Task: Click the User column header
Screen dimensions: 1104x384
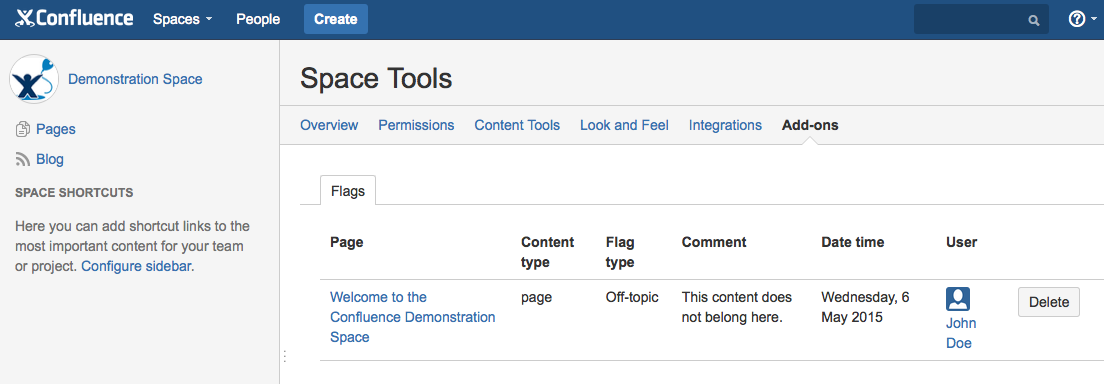Action: point(962,242)
